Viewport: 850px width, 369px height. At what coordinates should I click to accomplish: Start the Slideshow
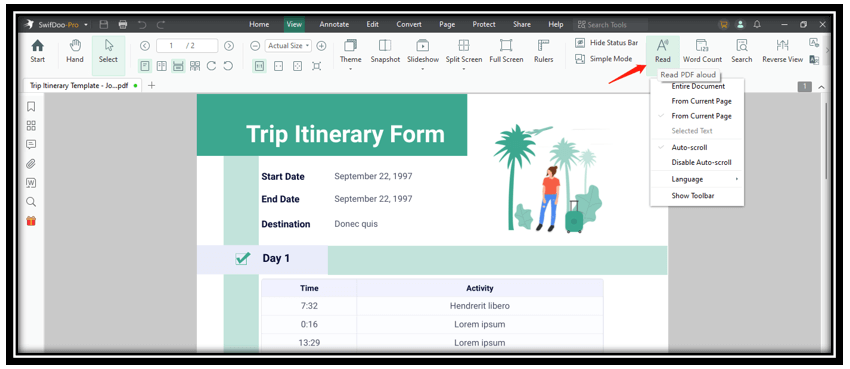click(x=423, y=51)
